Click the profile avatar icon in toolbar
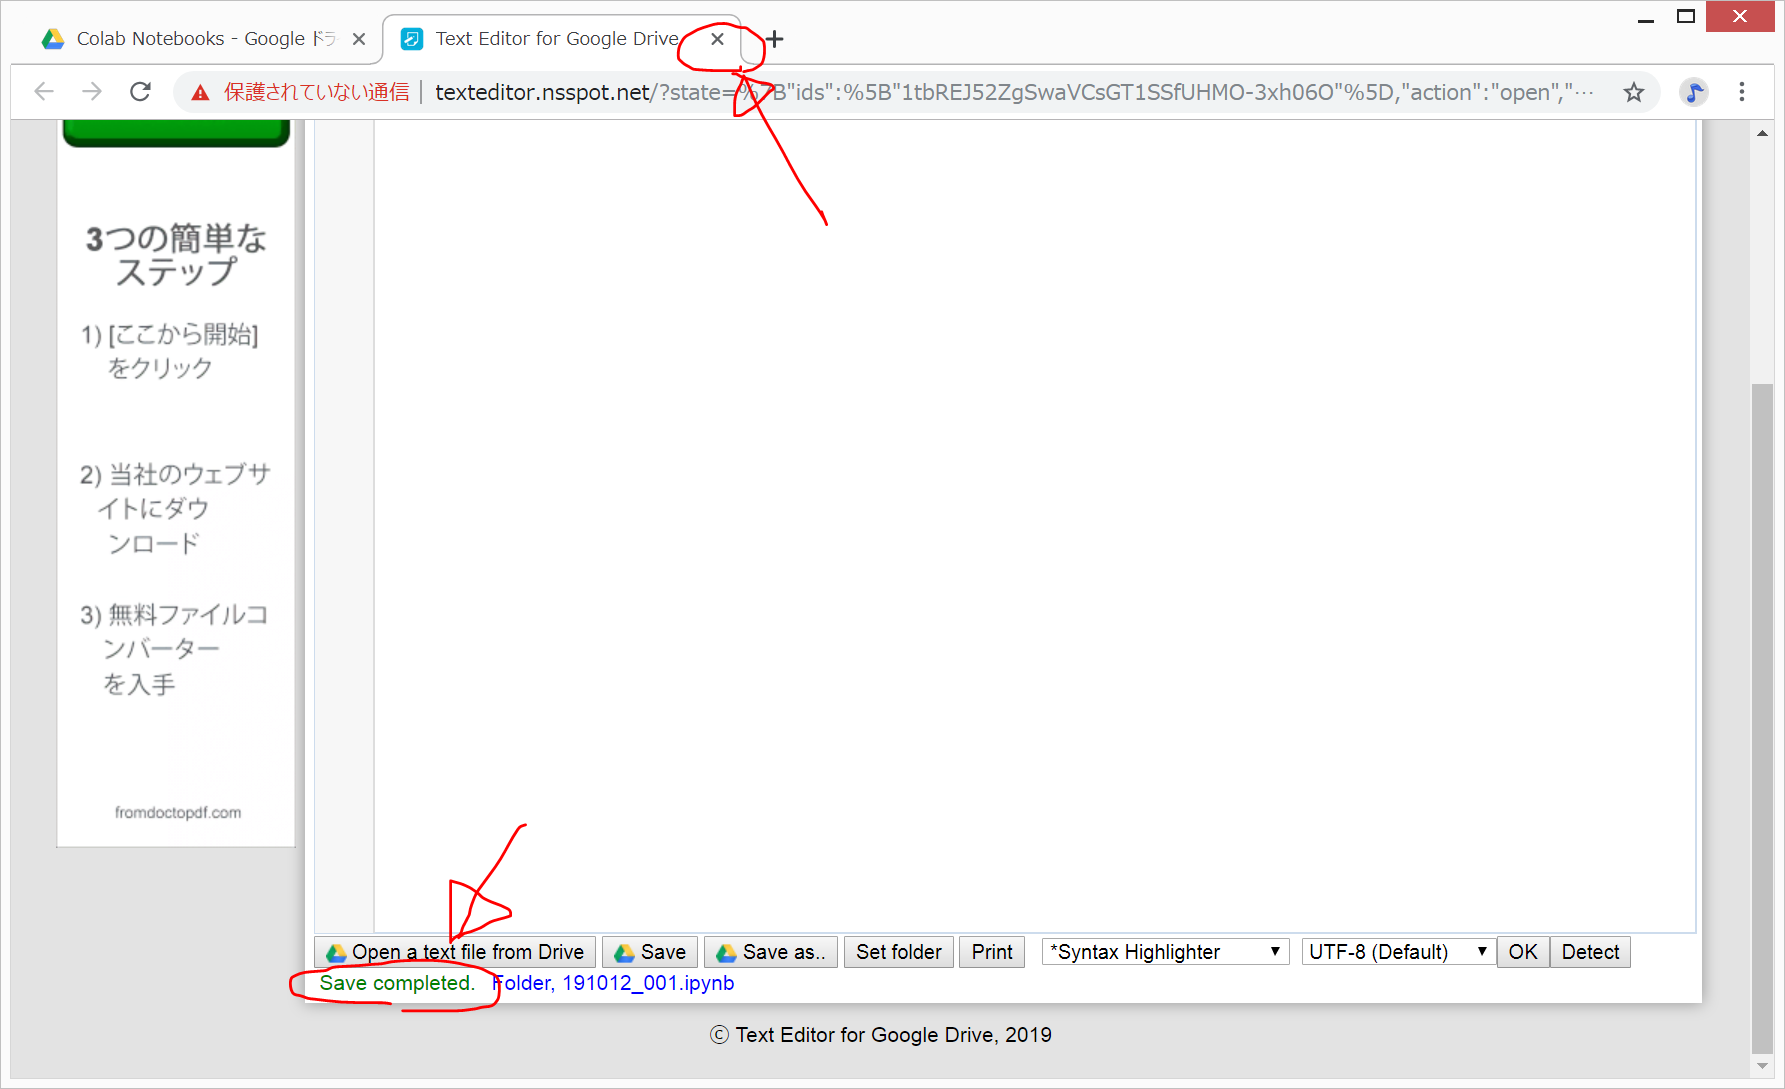 pyautogui.click(x=1693, y=92)
